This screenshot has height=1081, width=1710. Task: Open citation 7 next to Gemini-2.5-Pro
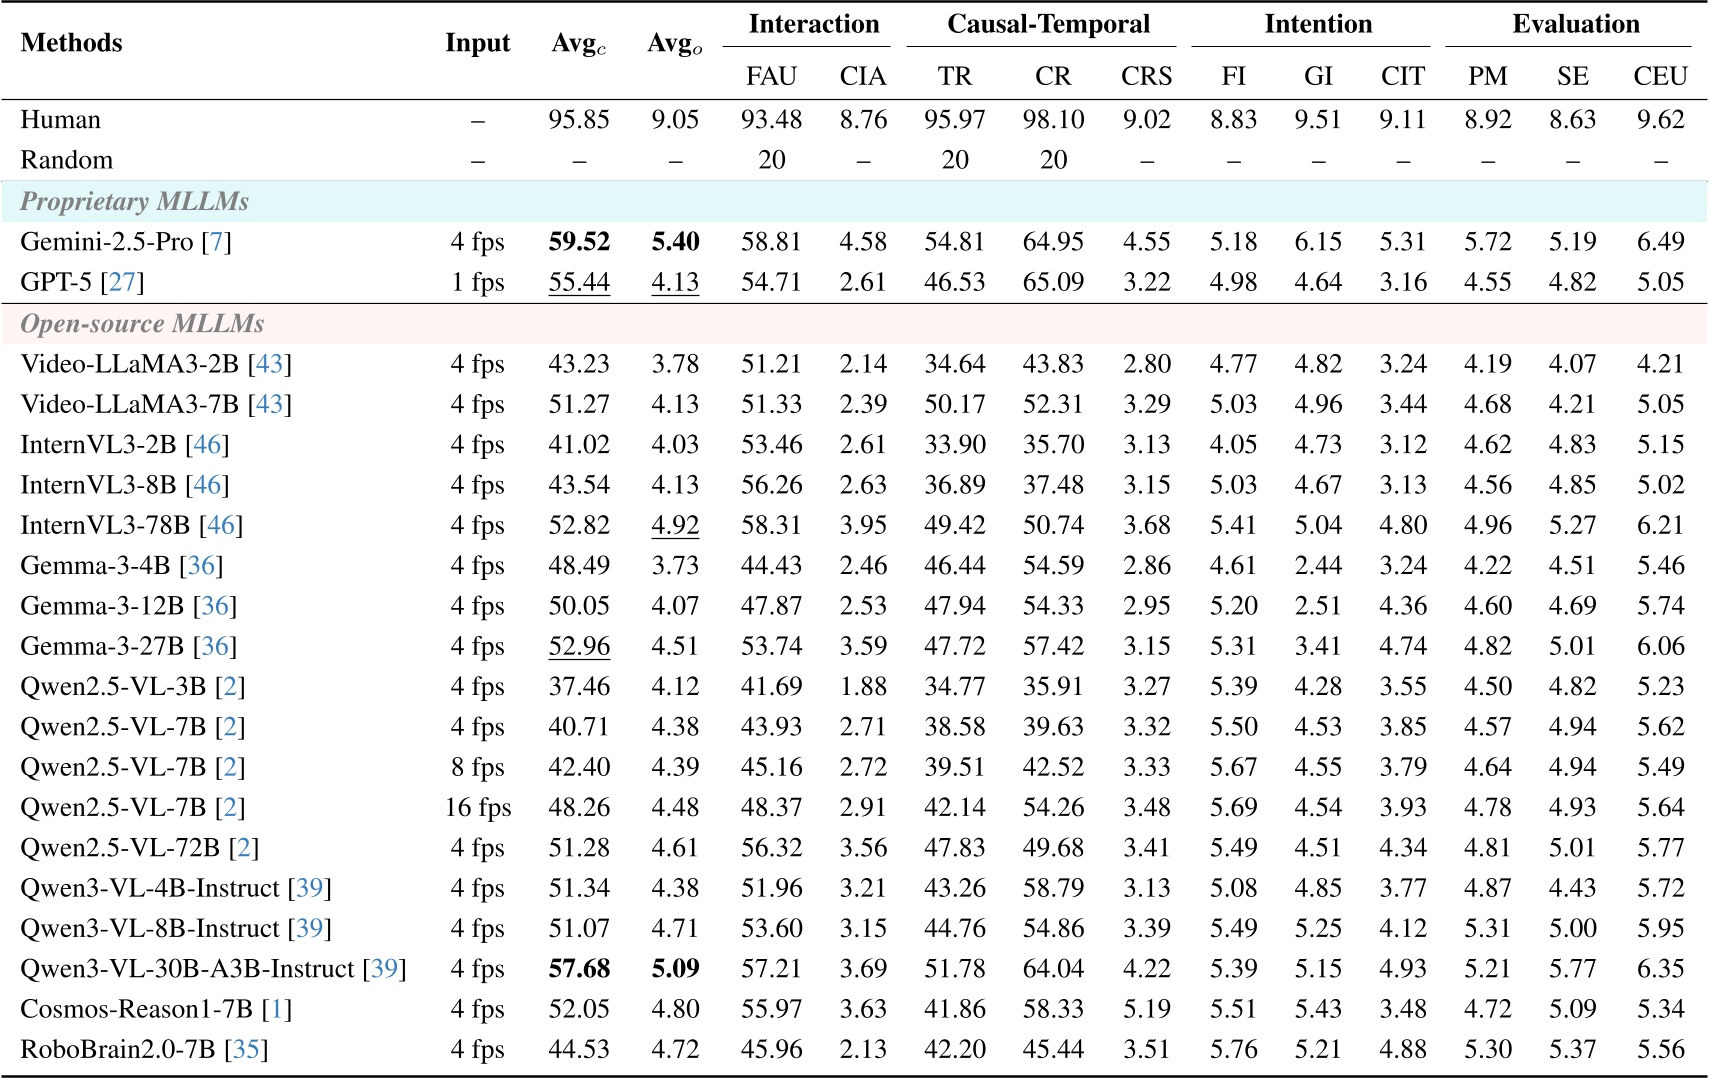[x=216, y=242]
